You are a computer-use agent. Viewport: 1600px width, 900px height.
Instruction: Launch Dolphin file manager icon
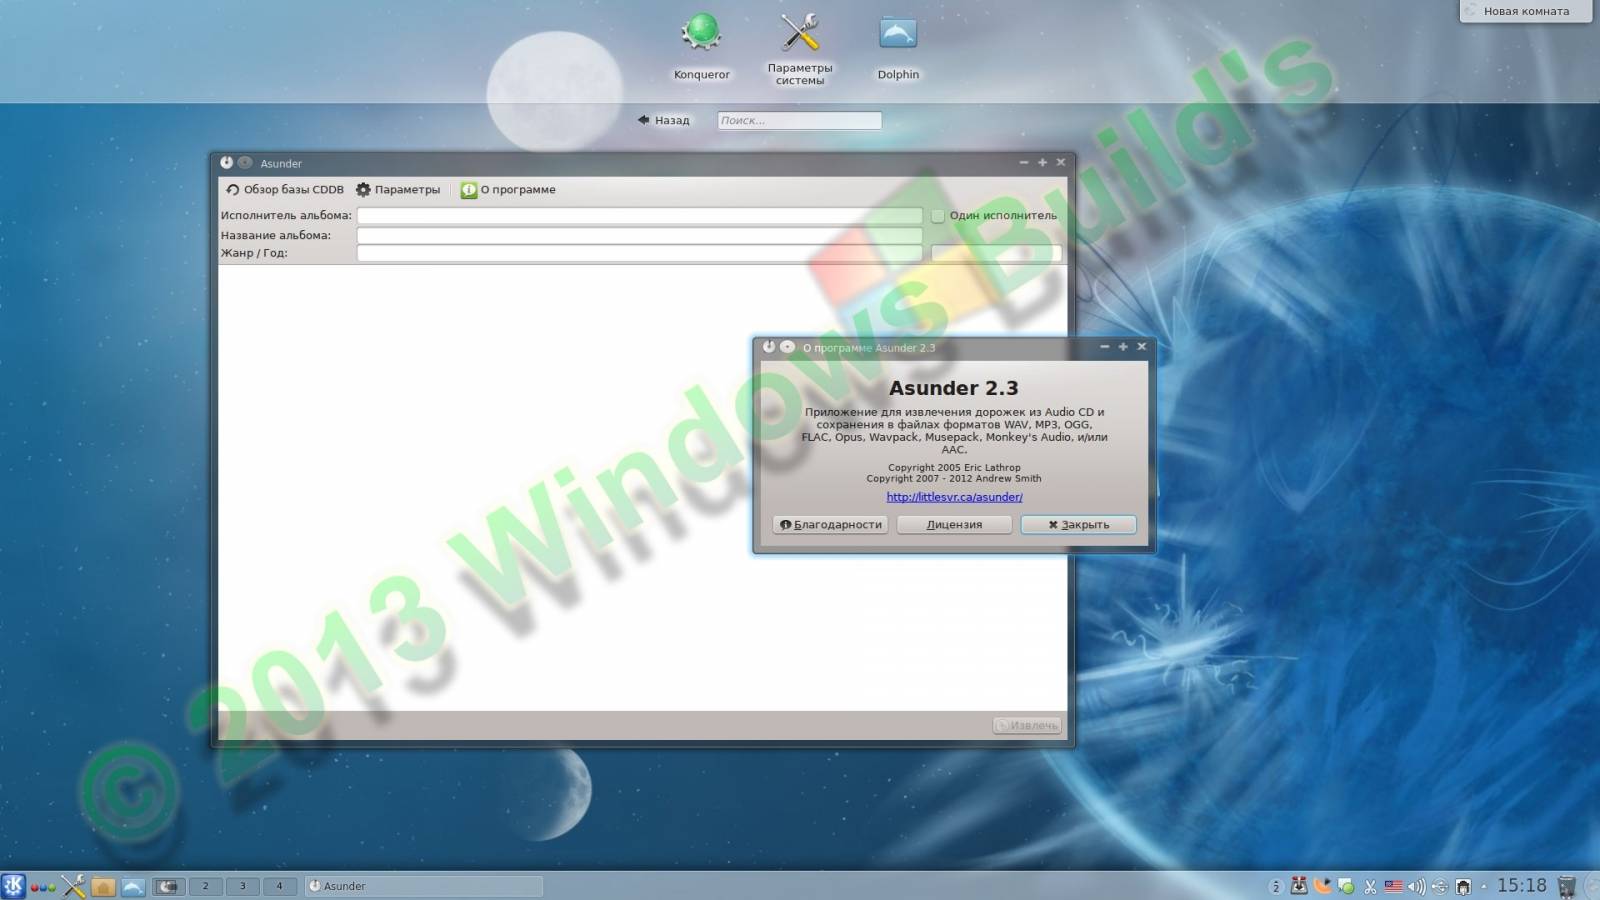(898, 33)
